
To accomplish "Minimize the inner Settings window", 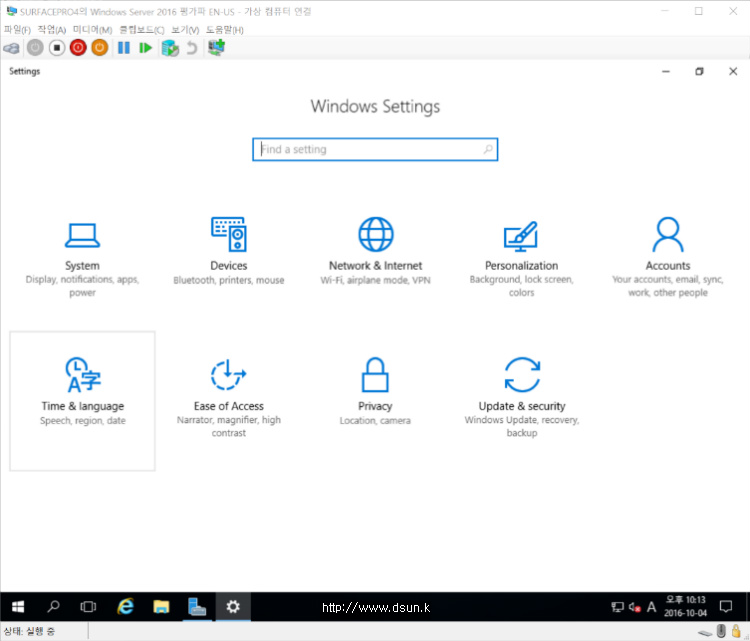I will [666, 71].
